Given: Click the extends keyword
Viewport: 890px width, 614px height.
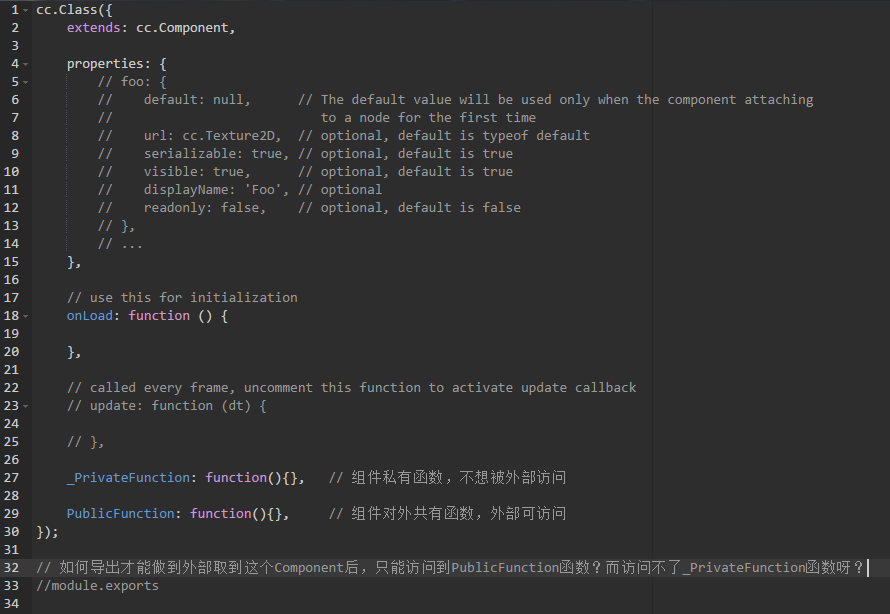Looking at the screenshot, I should (x=93, y=28).
